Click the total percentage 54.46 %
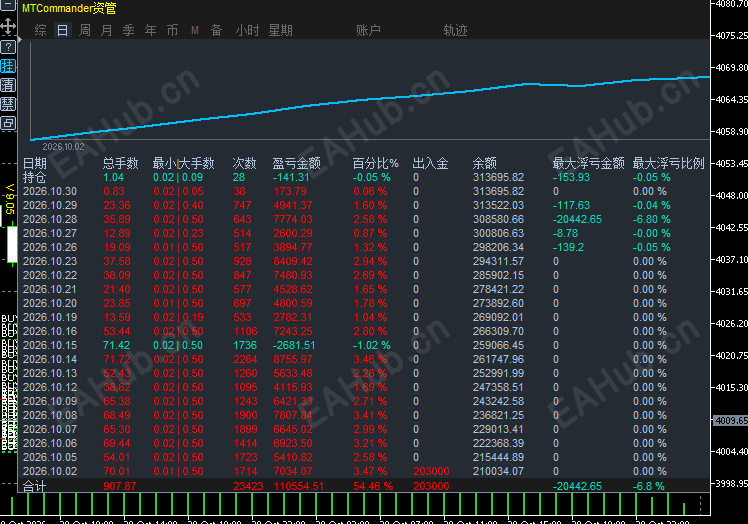This screenshot has height=524, width=748. pos(374,486)
